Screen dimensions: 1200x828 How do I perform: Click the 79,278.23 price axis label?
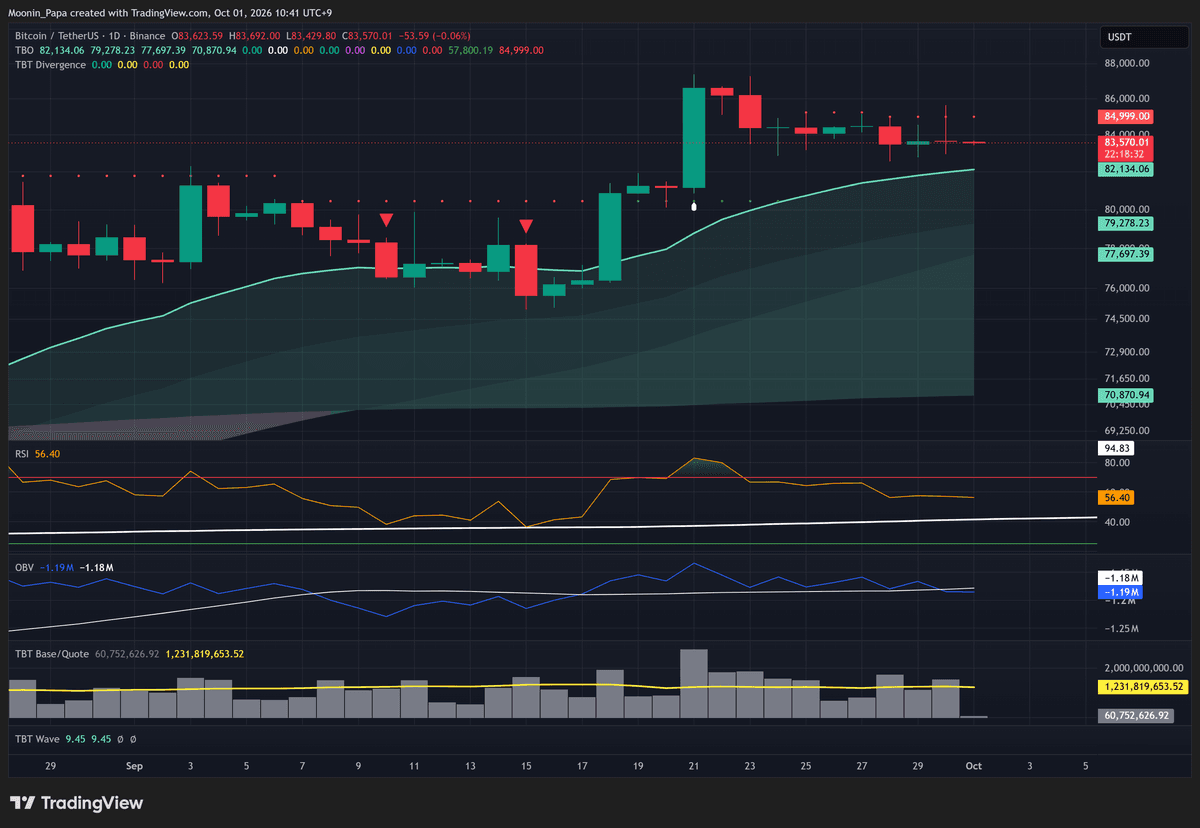[1126, 223]
